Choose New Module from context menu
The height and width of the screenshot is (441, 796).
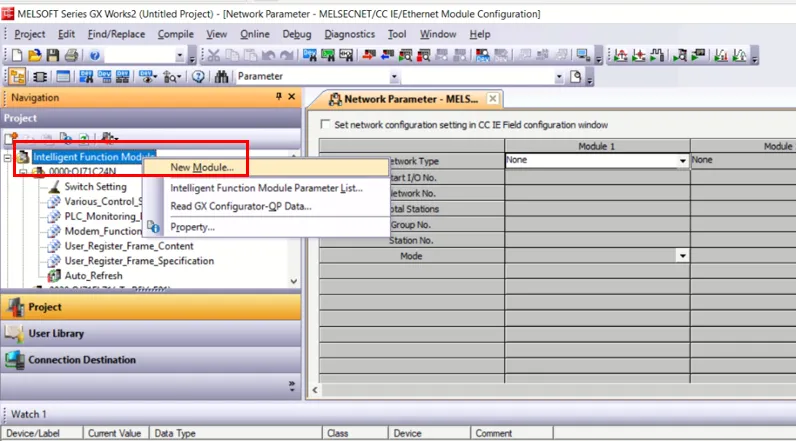(266, 167)
